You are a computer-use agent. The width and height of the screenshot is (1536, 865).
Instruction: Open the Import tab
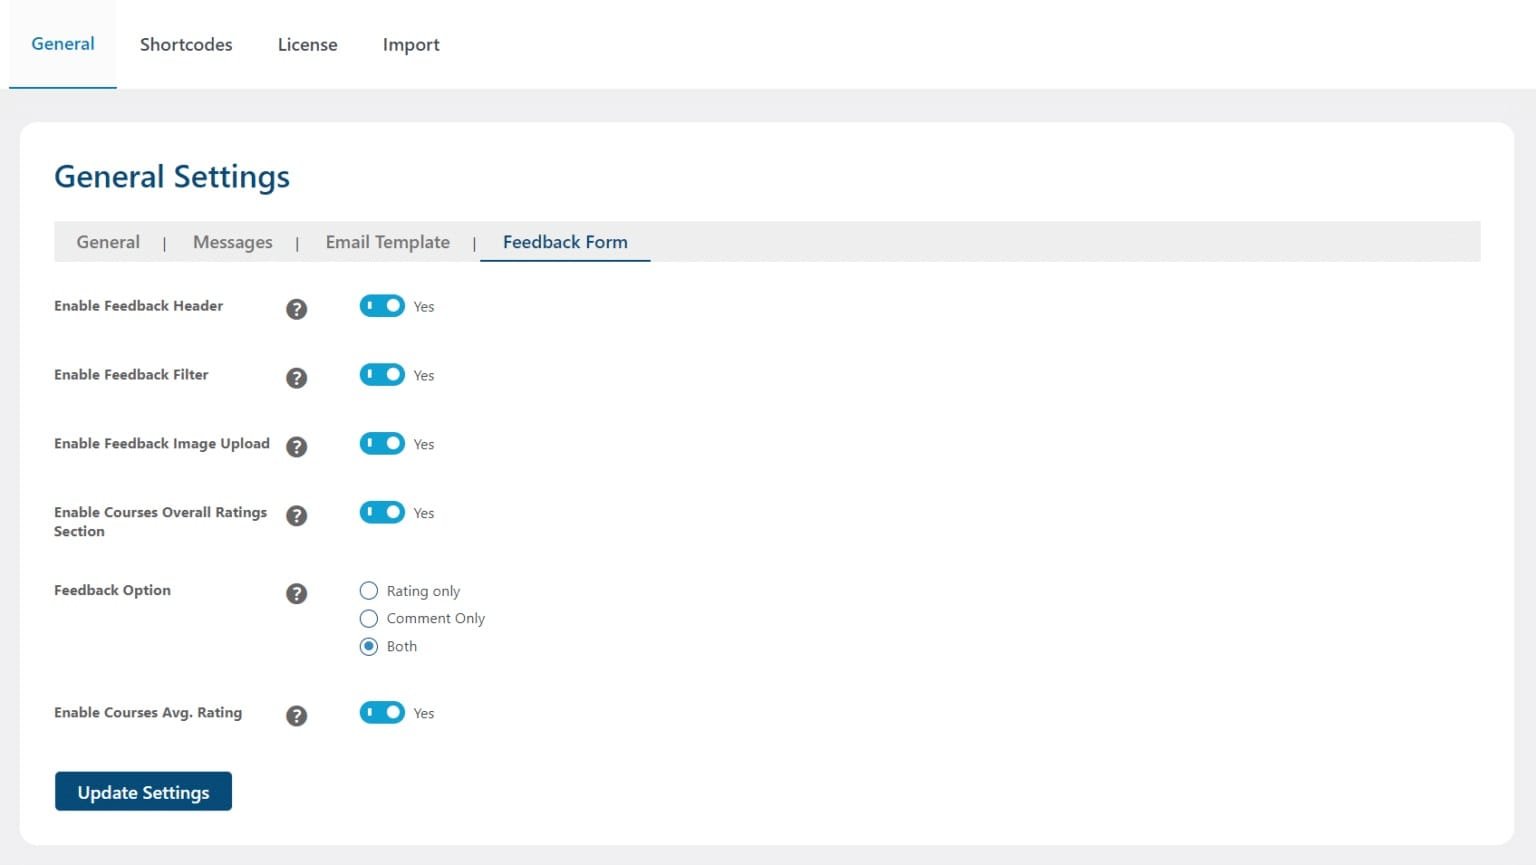click(411, 44)
